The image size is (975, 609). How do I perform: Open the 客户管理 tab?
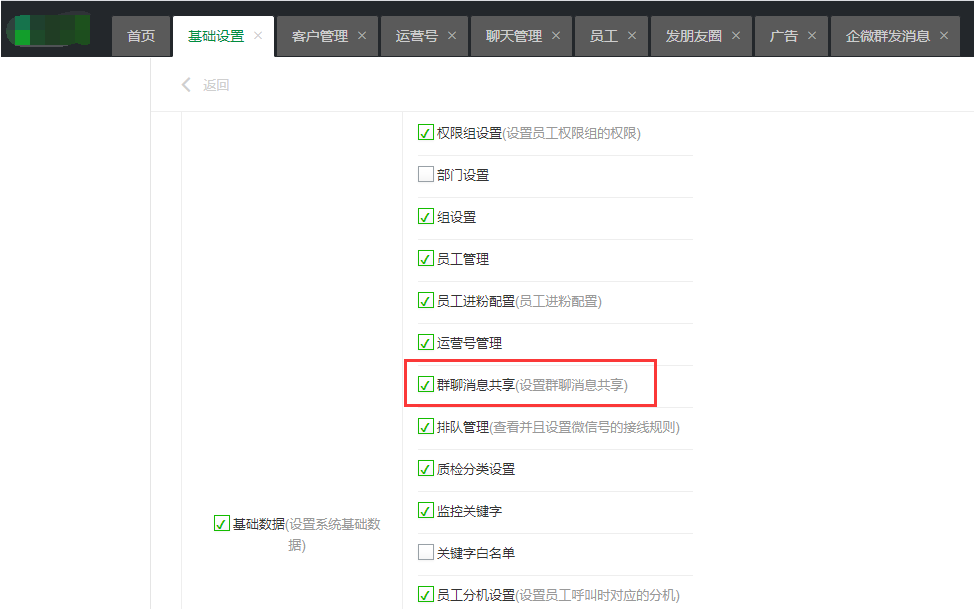coord(318,35)
